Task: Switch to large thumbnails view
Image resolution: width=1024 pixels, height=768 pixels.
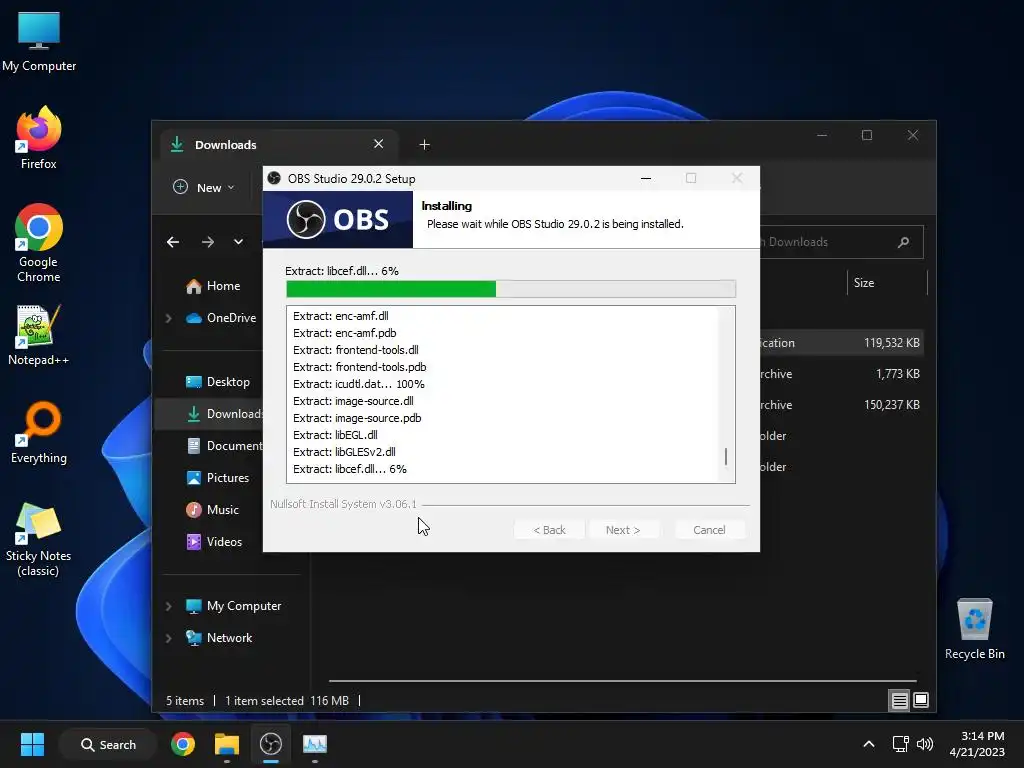Action: tap(921, 701)
